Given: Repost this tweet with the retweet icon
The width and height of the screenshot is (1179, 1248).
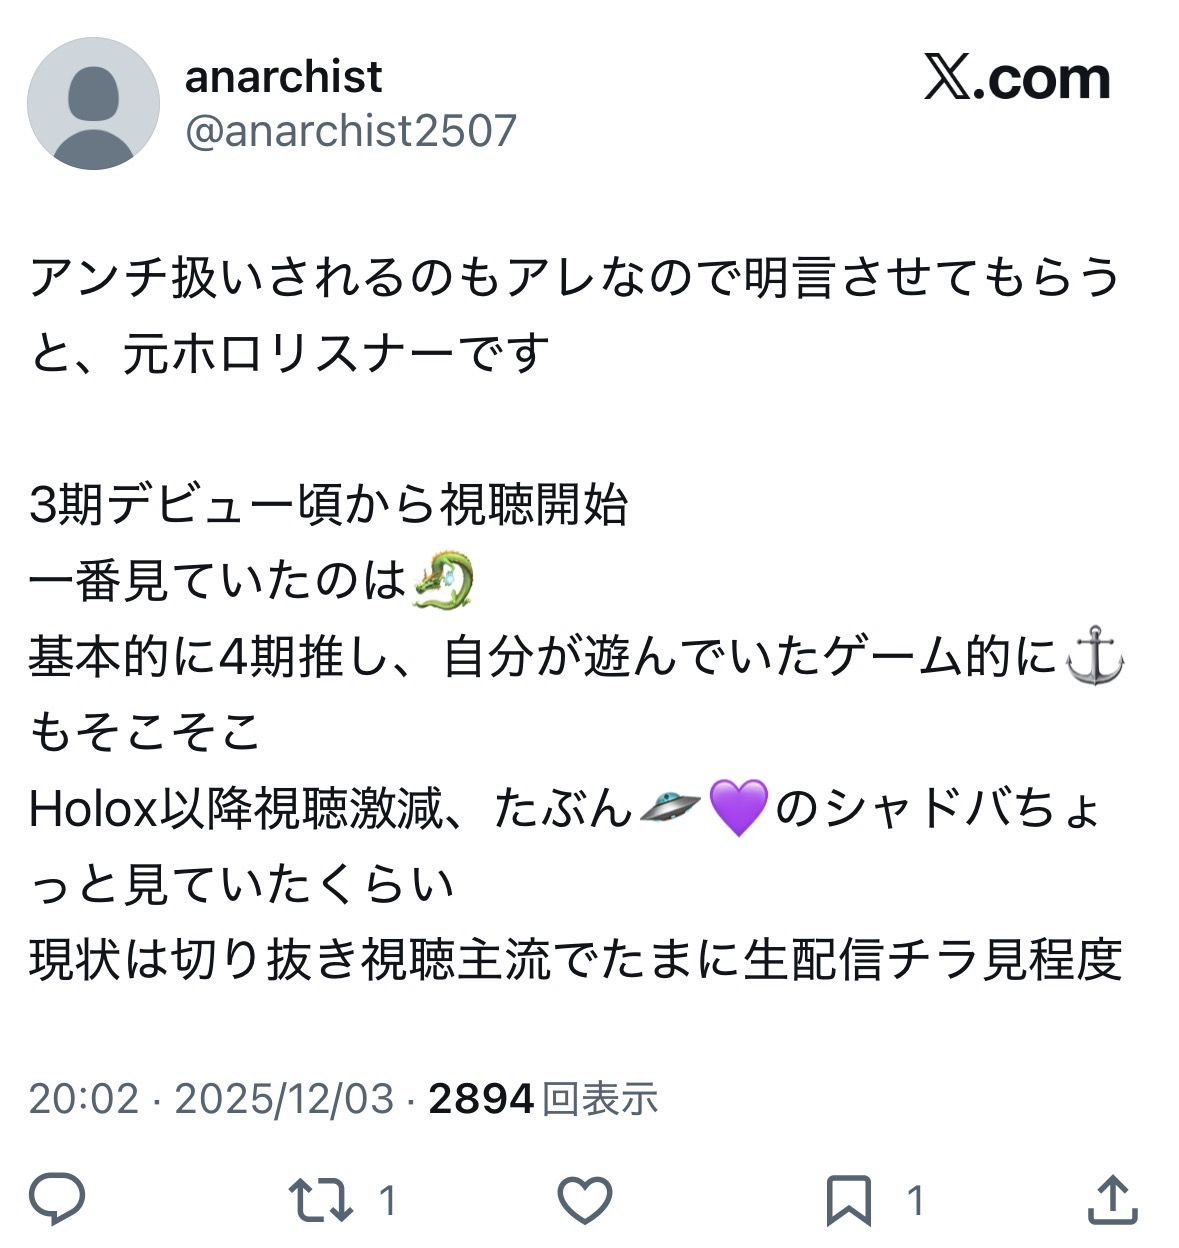Looking at the screenshot, I should (x=320, y=1199).
